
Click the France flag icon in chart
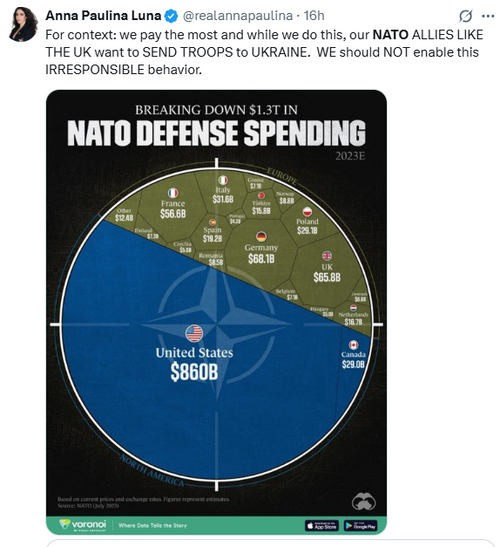tap(173, 193)
